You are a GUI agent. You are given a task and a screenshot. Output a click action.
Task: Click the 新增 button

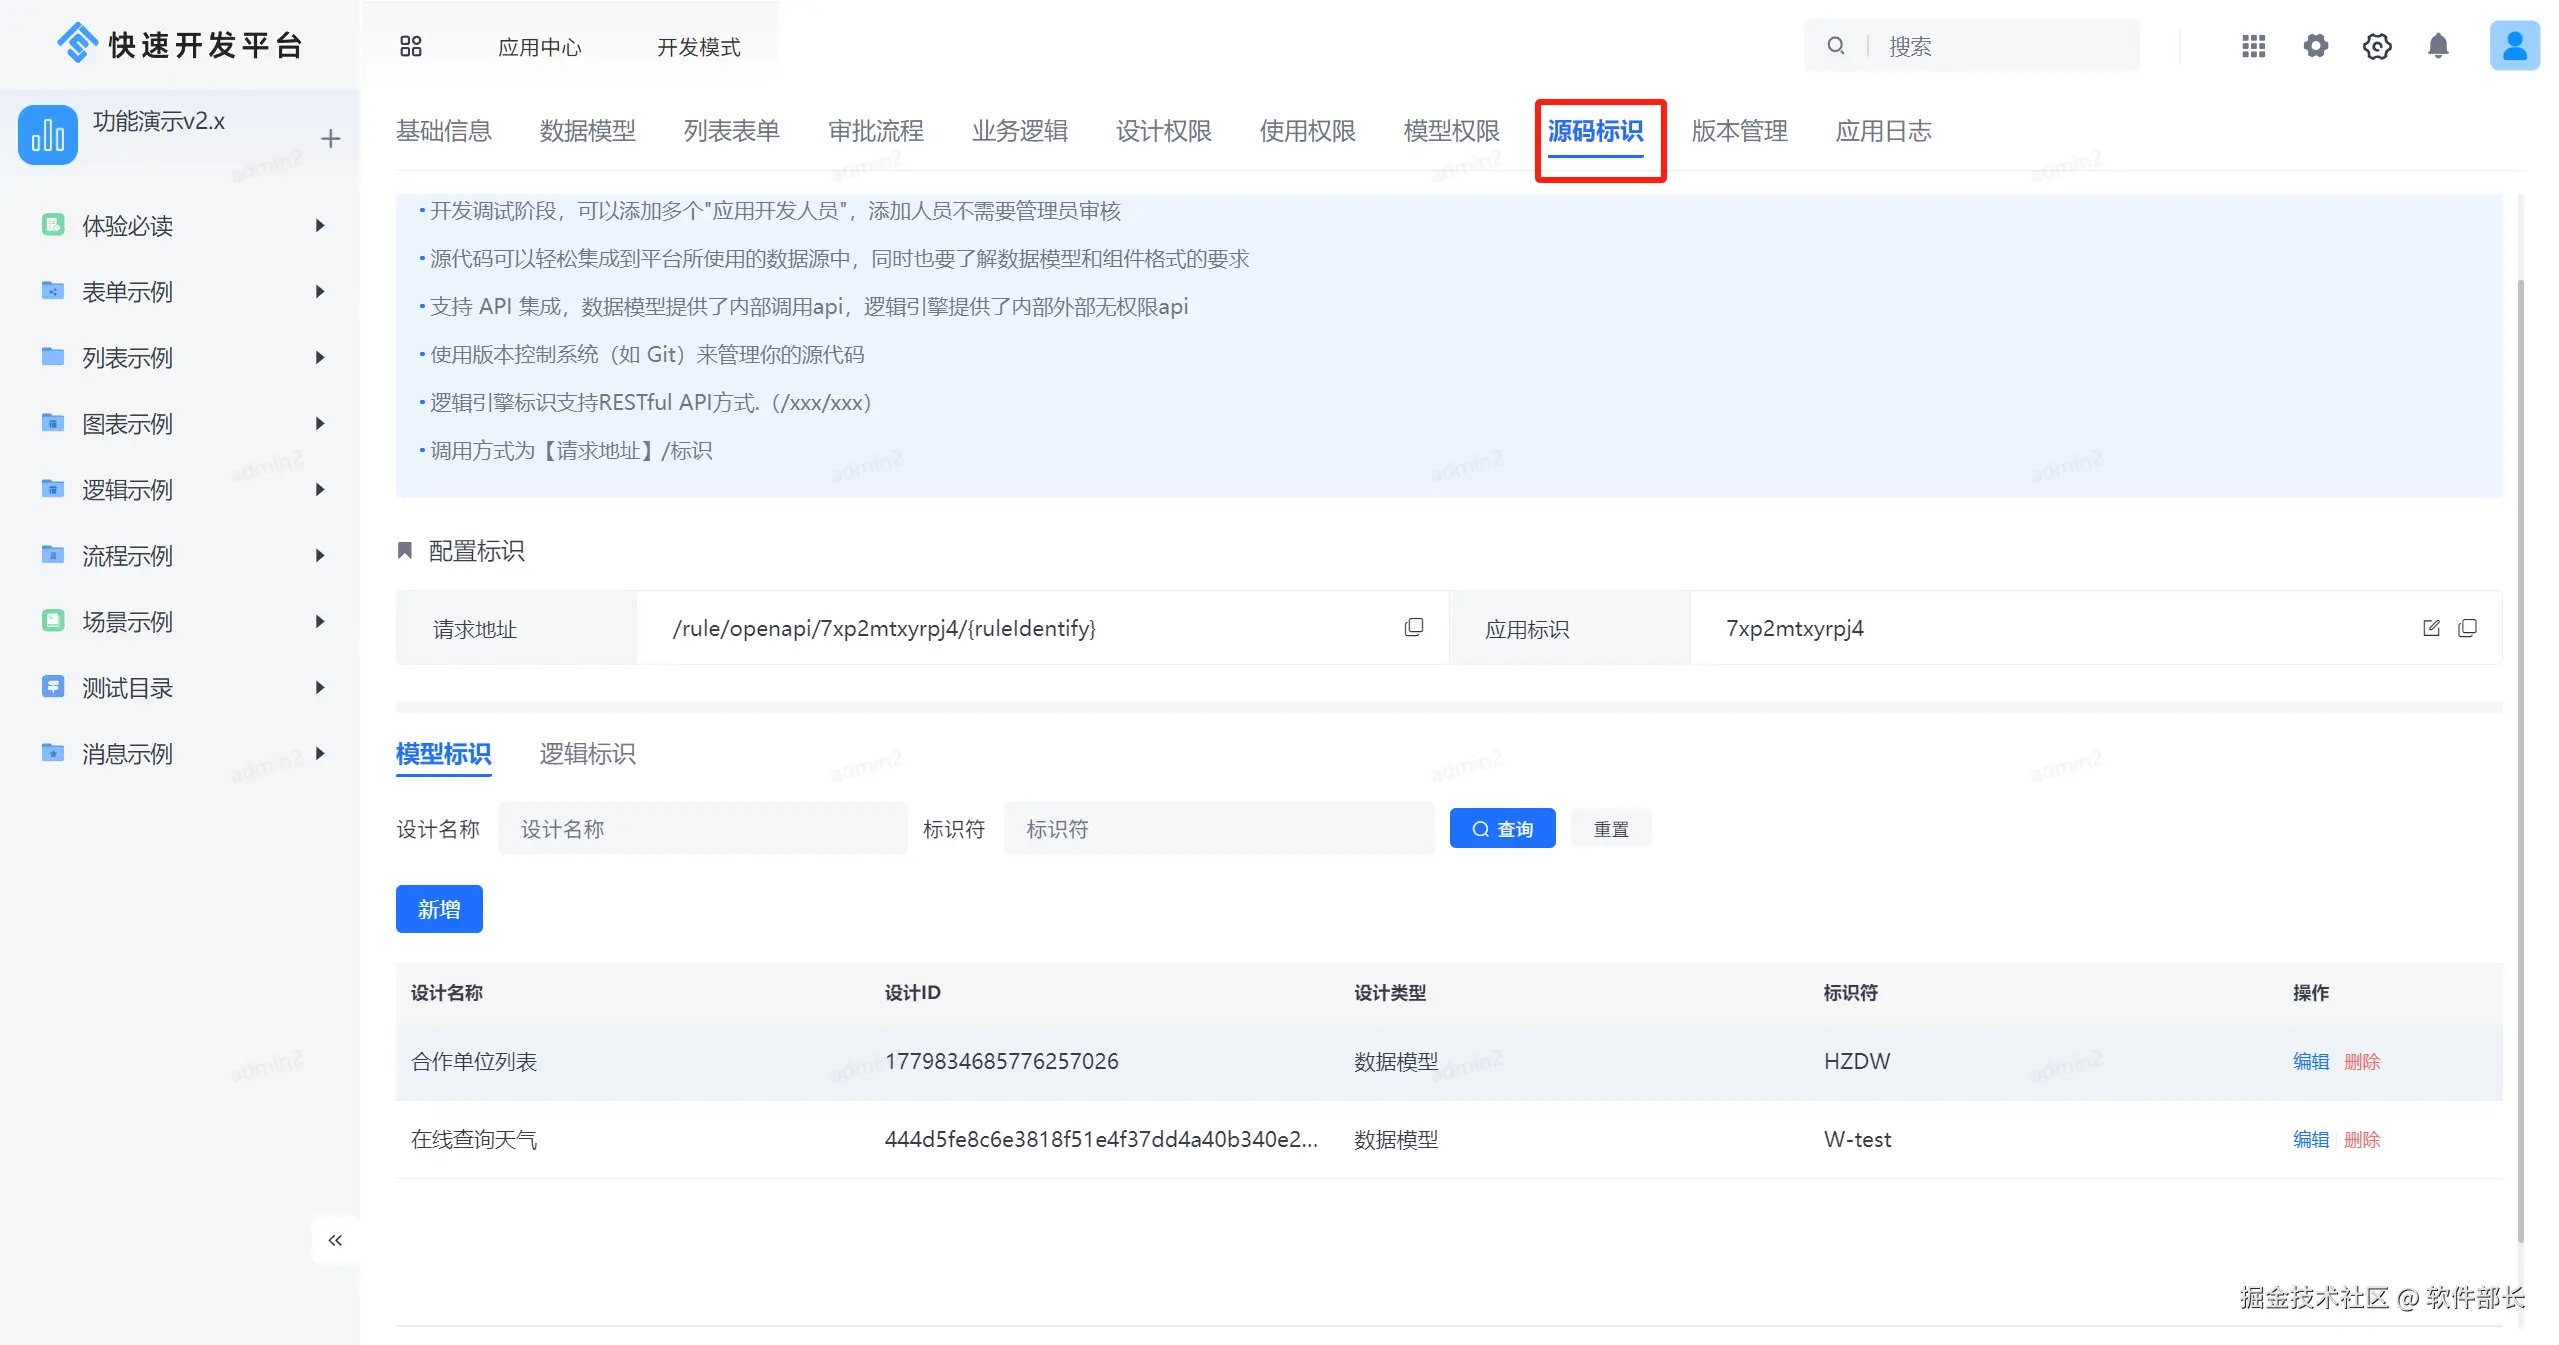pyautogui.click(x=439, y=909)
